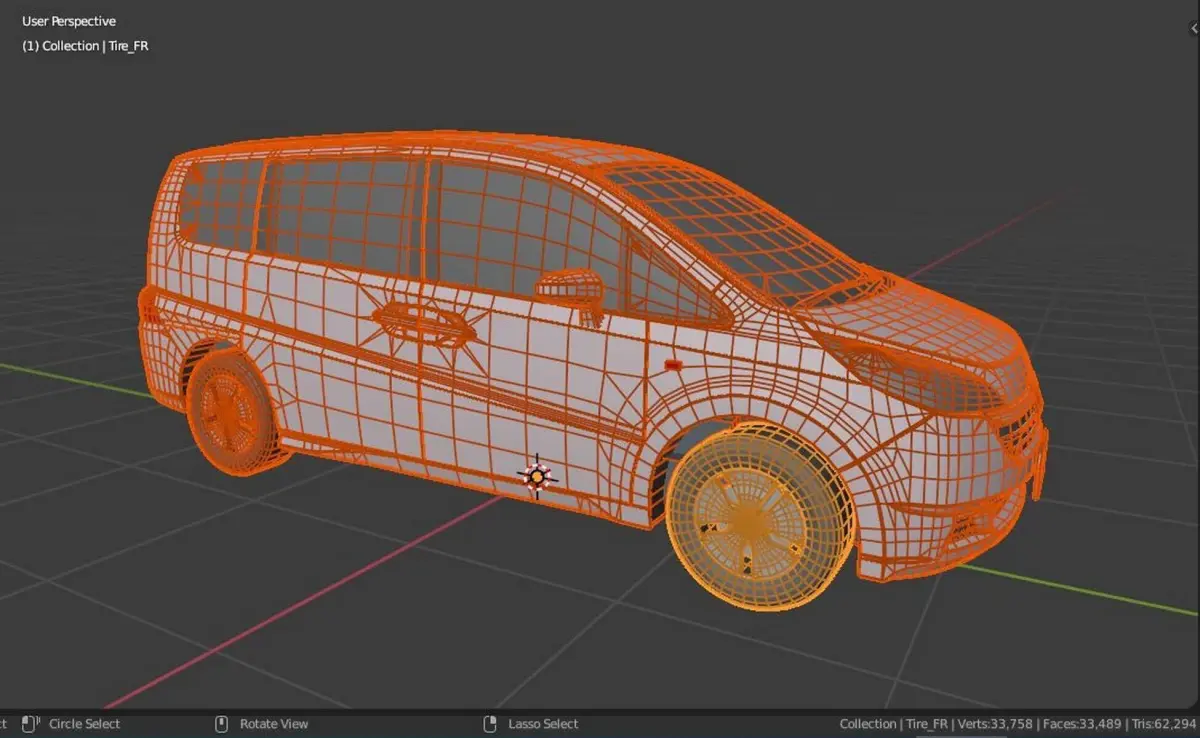Screen dimensions: 1200x738
Task: Click the 'User Perspective' viewport label
Action: tap(69, 21)
